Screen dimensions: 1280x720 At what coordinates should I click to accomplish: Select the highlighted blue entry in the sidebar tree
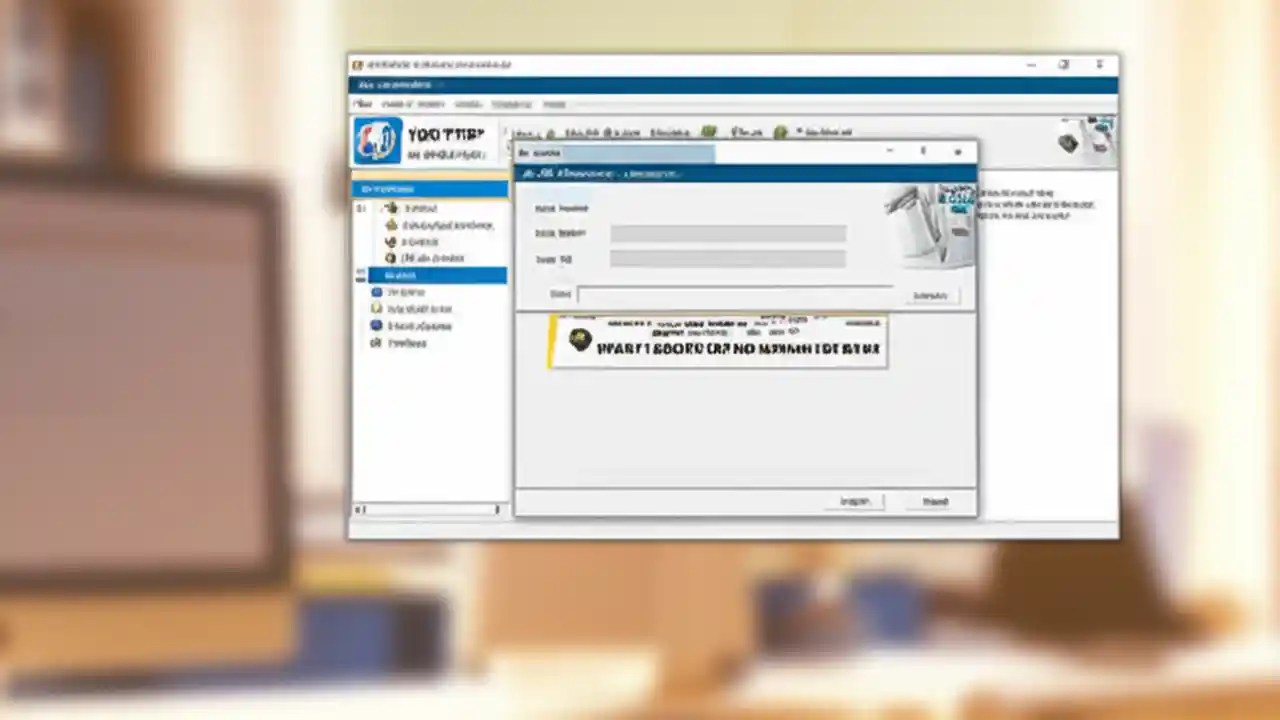pos(430,275)
